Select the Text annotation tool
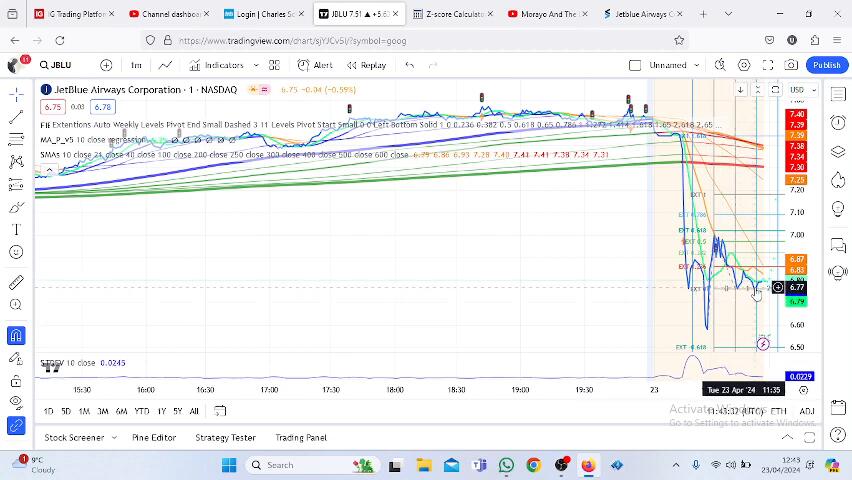Viewport: 852px width, 480px height. tap(16, 230)
